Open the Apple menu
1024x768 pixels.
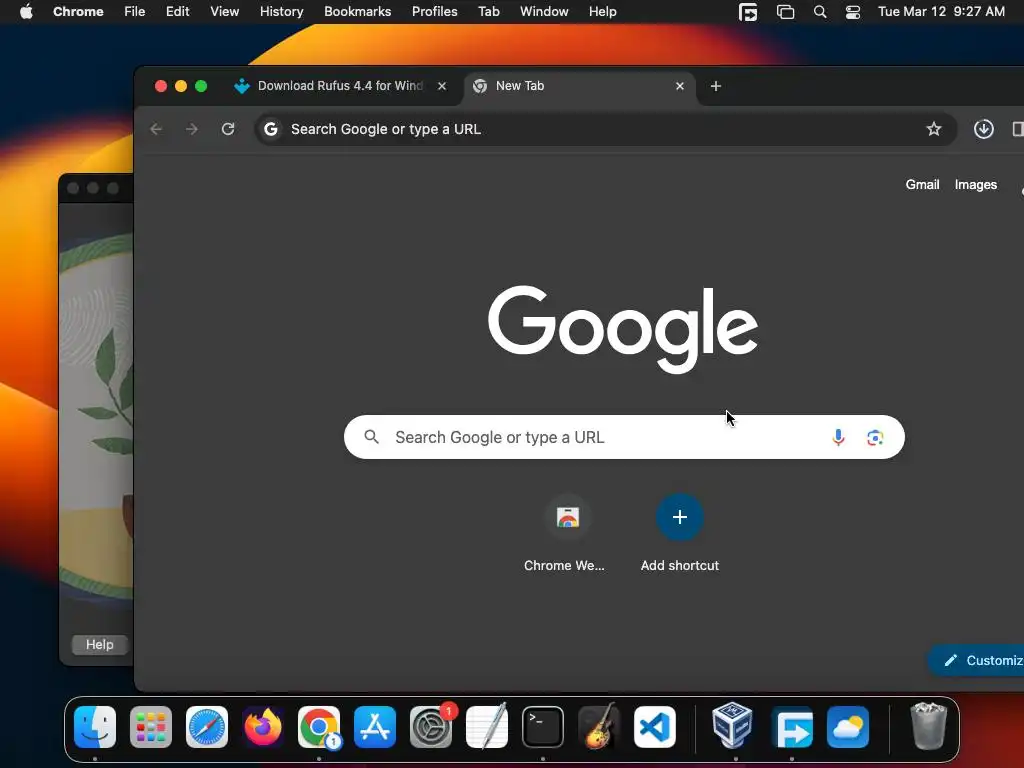(x=26, y=12)
